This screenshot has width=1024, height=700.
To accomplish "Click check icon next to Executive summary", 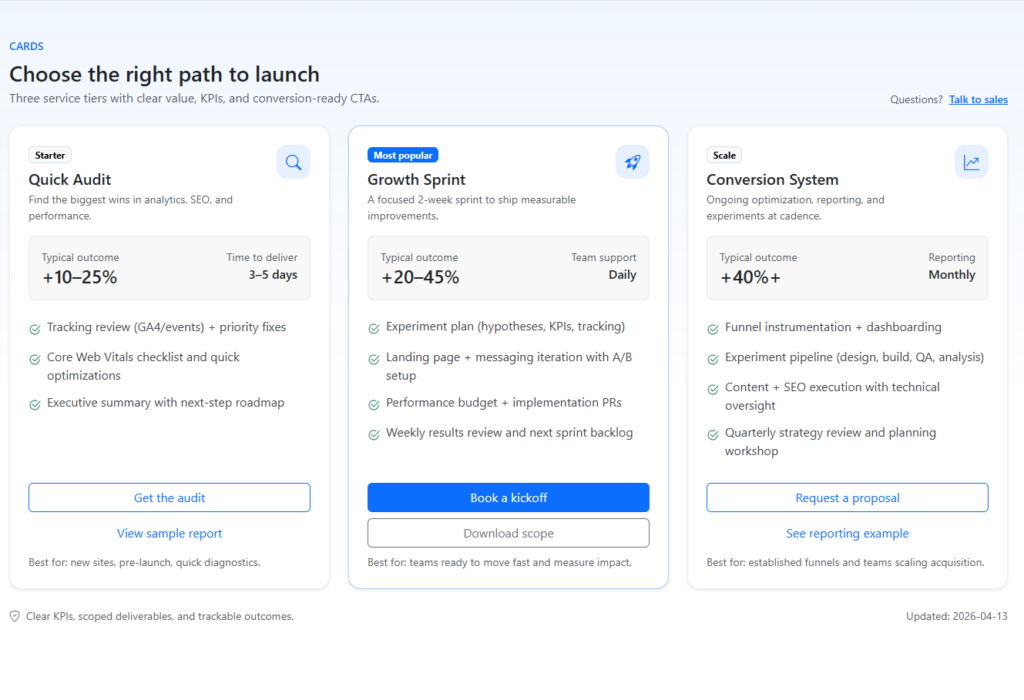I will pyautogui.click(x=35, y=404).
